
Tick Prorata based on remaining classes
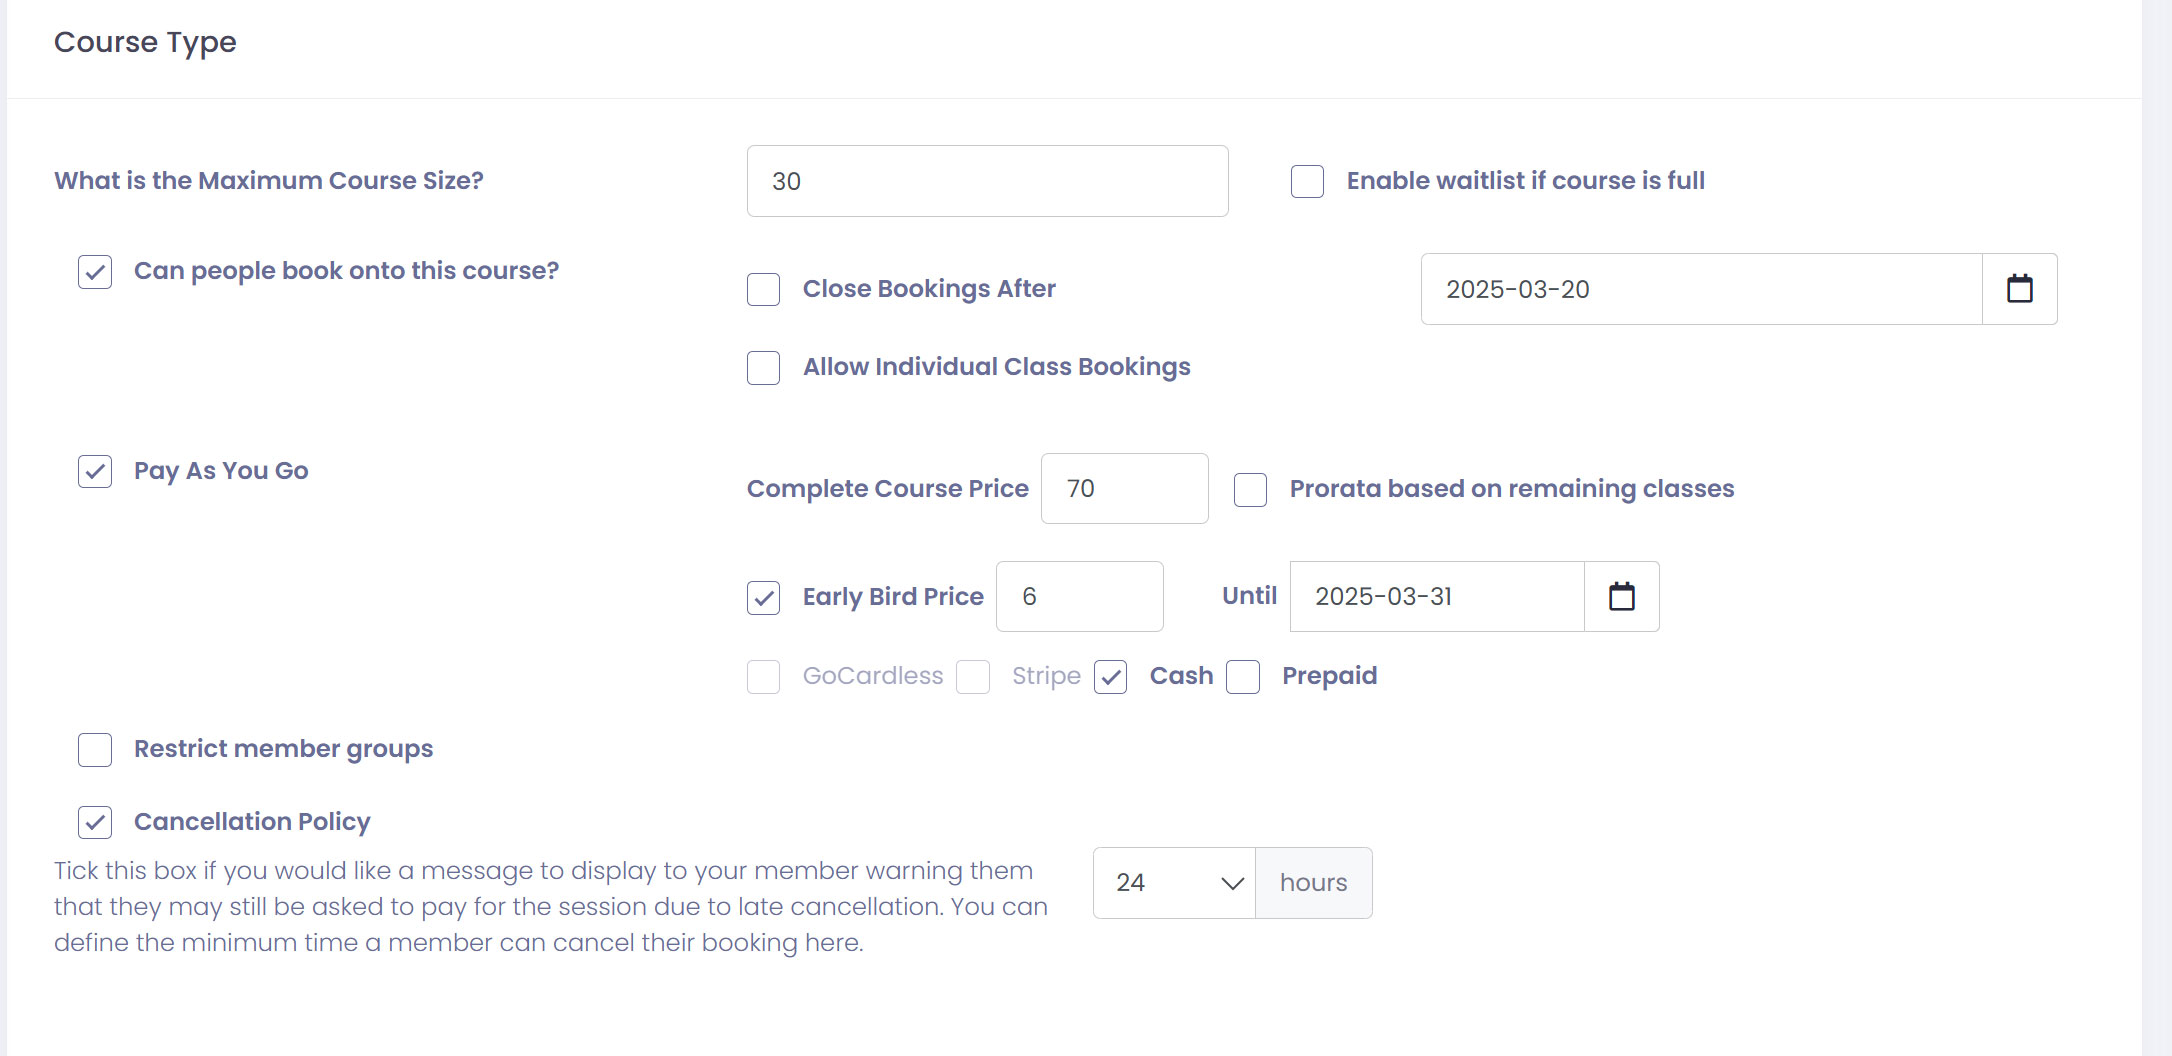[1250, 490]
